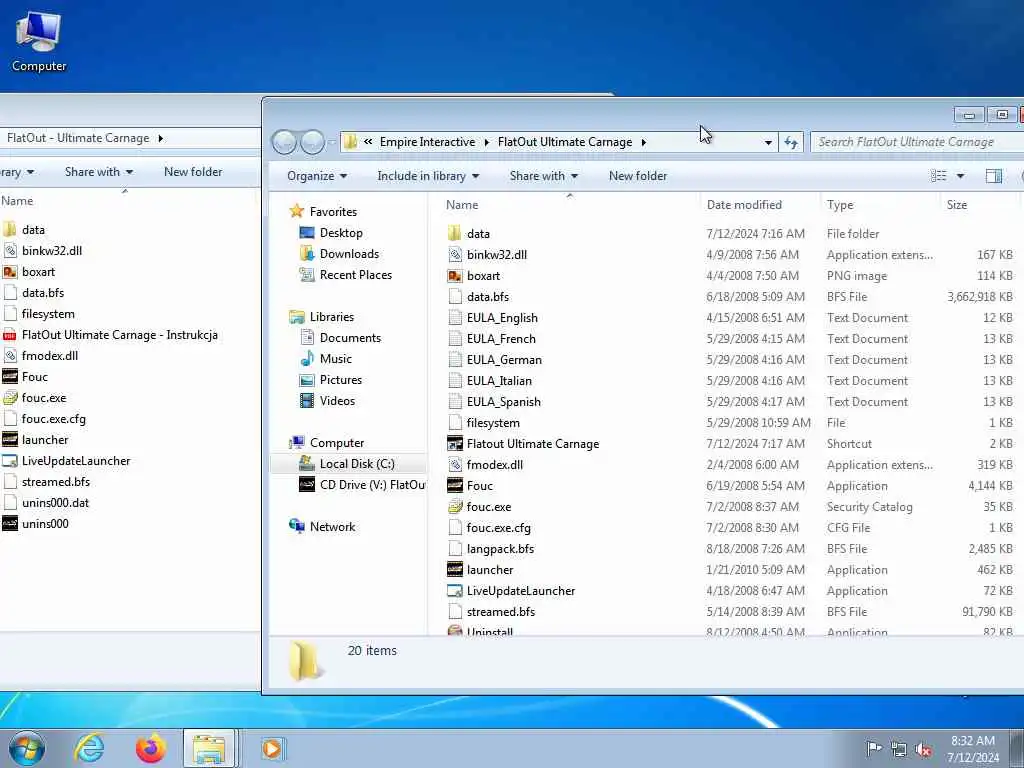Open Share with menu in back window
This screenshot has width=1024, height=768.
tap(99, 172)
